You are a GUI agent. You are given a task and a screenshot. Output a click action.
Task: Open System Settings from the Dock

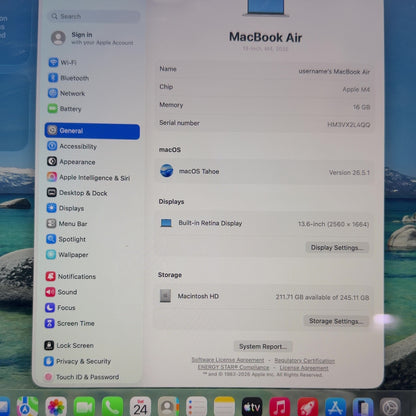coord(390,407)
